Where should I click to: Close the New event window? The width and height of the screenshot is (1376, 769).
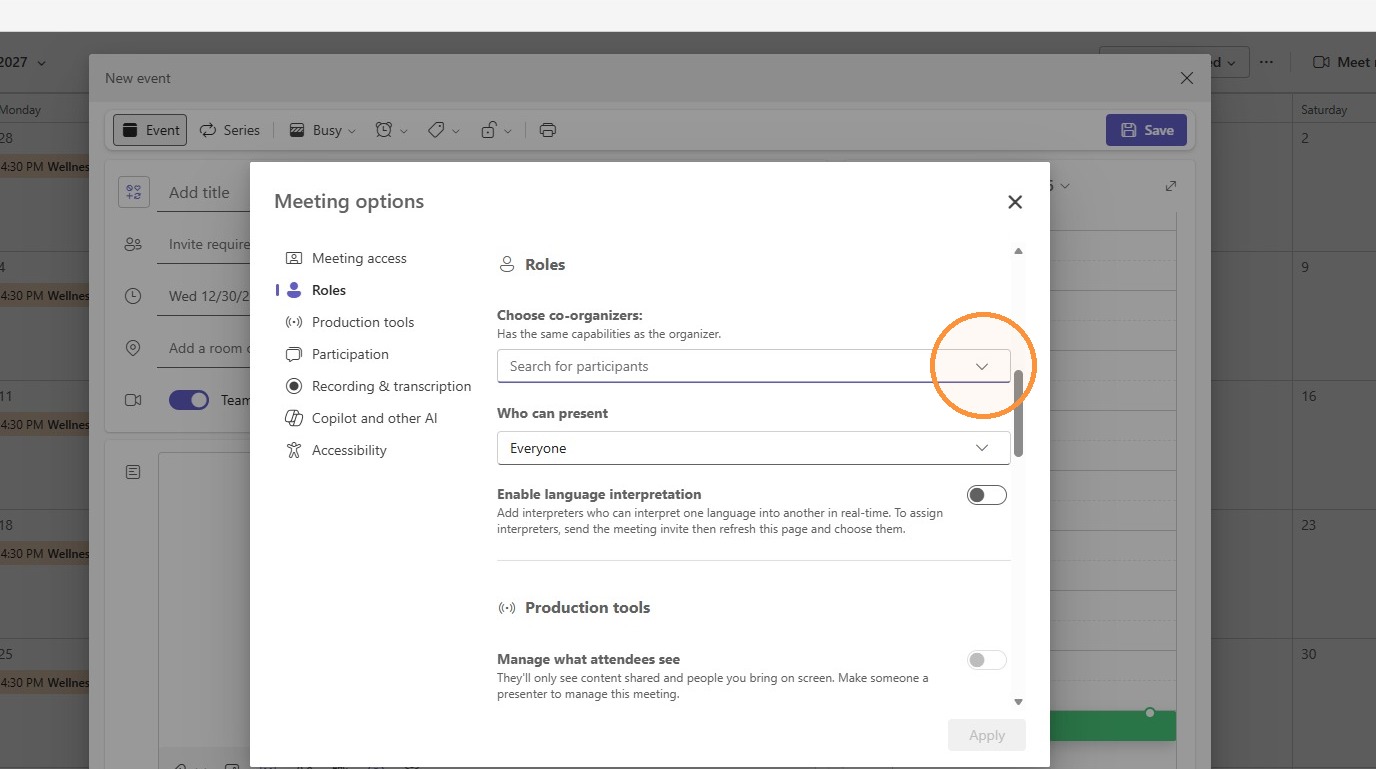pos(1187,78)
